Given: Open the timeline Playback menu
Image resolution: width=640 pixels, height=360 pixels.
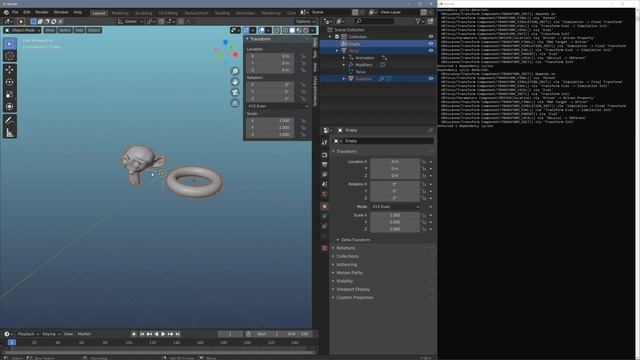Looking at the screenshot, I should 28,334.
